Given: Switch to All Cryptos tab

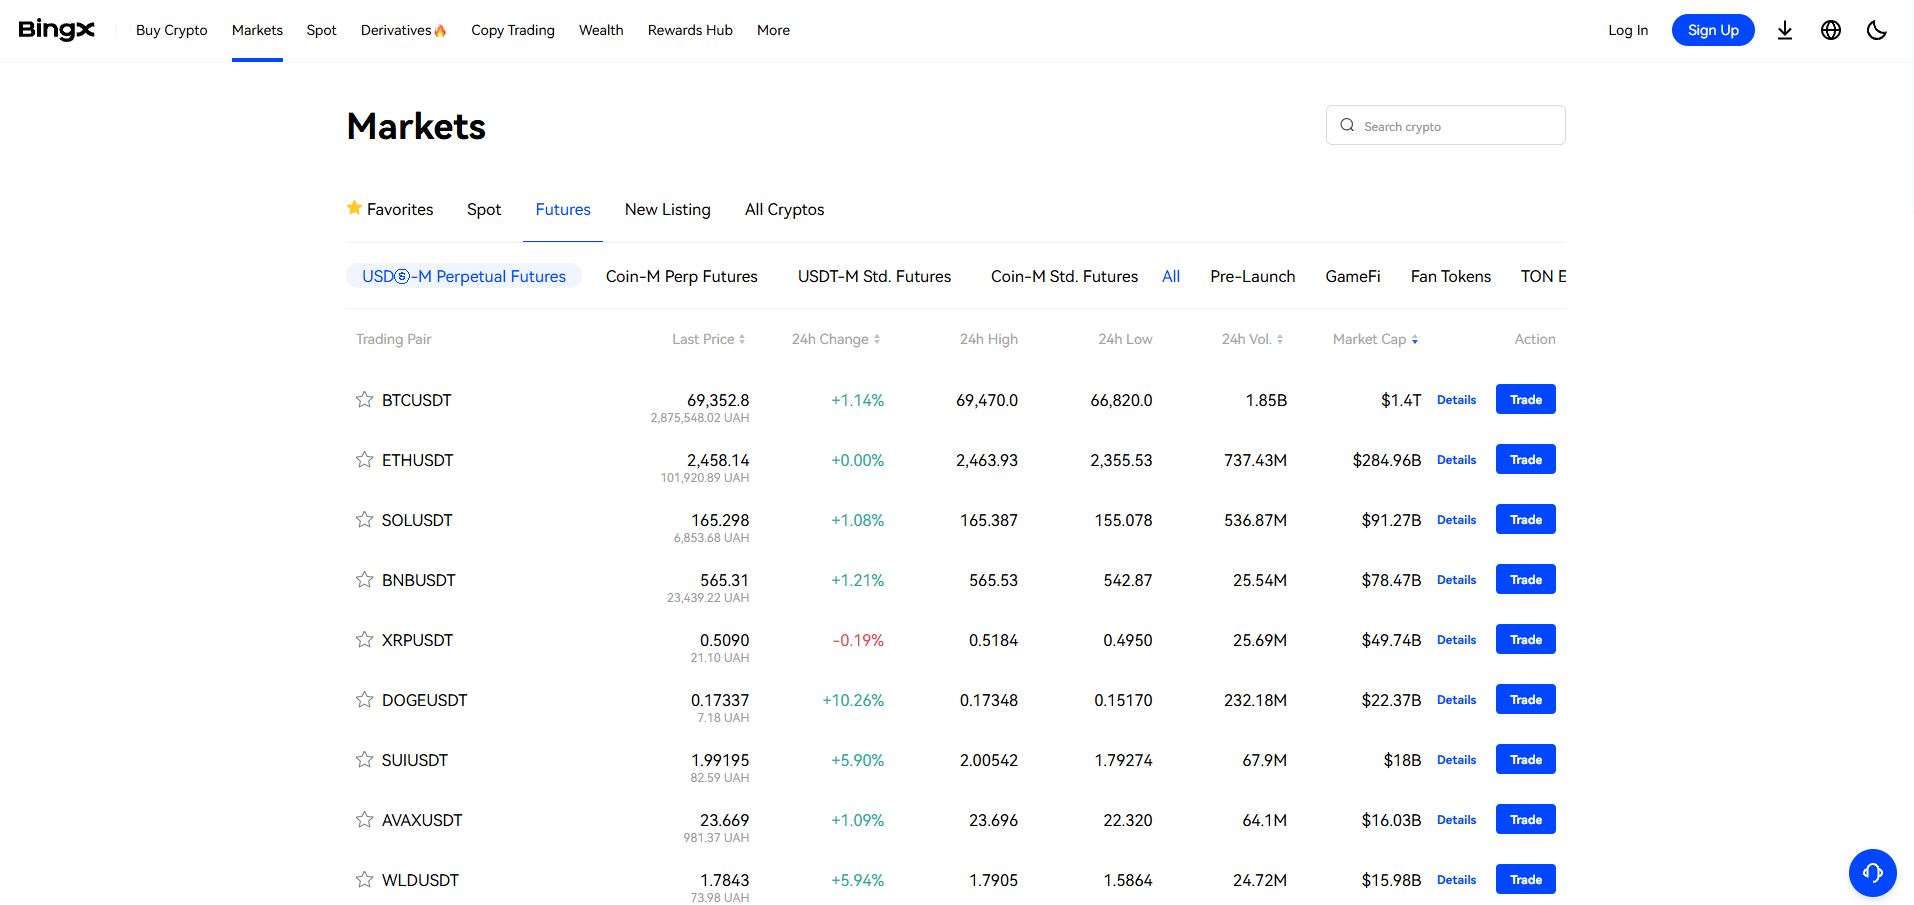Looking at the screenshot, I should (785, 209).
